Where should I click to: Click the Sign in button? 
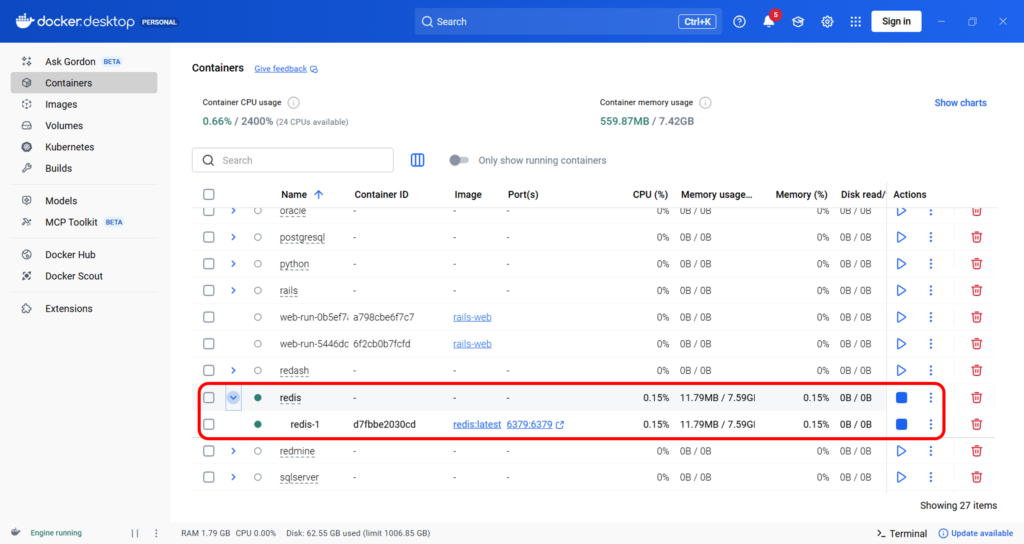tap(896, 22)
